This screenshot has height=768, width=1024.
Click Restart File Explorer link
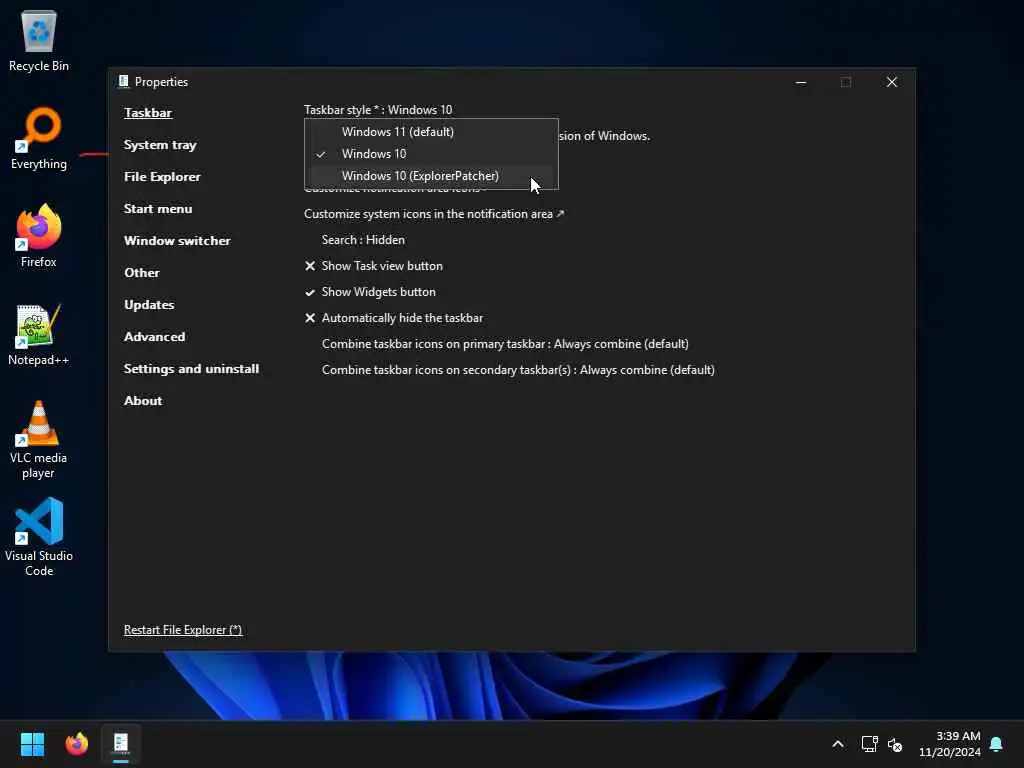click(x=183, y=630)
